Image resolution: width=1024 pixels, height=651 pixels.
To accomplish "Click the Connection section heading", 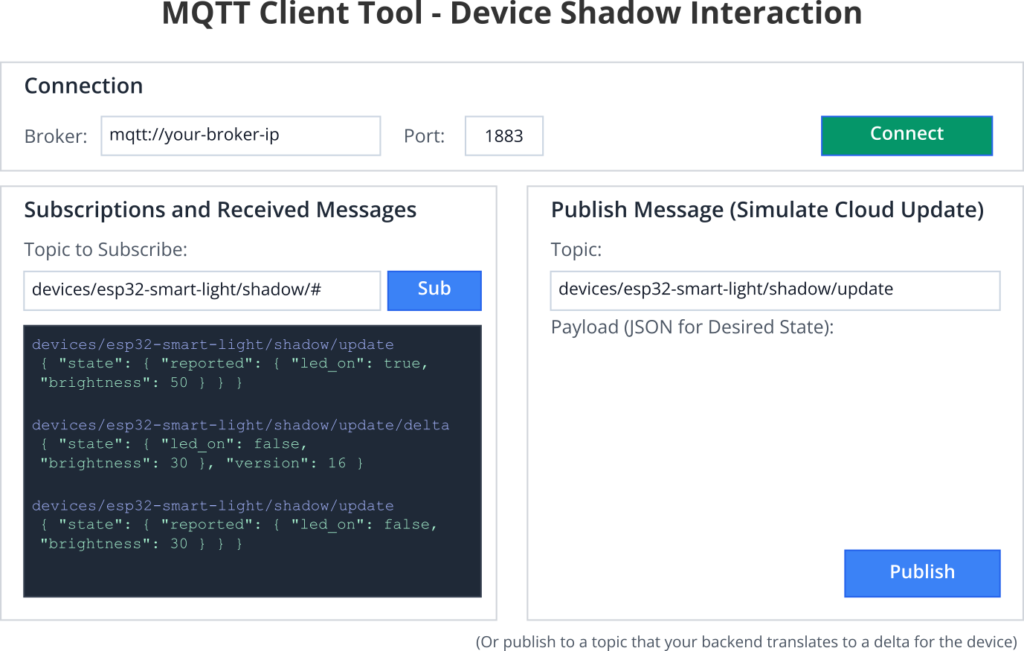I will [x=83, y=86].
